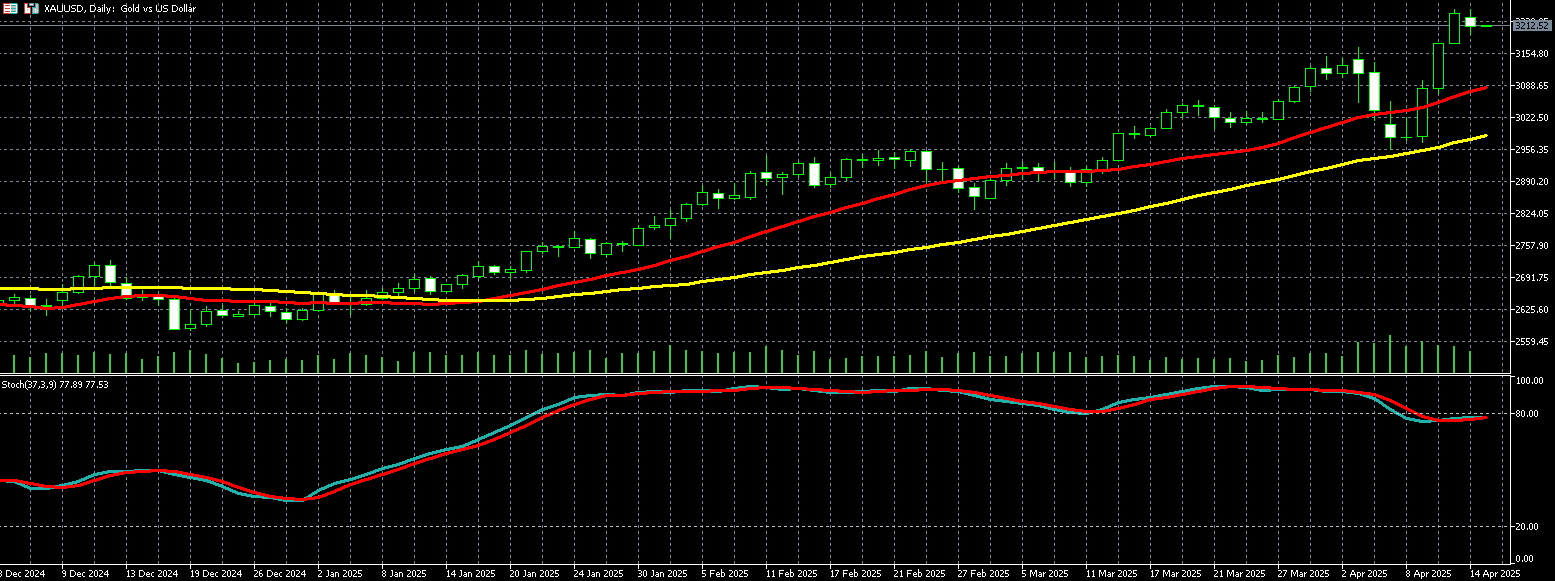Viewport: 1555px width, 581px height.
Task: Open the Depth of Market icon
Action: tap(31, 8)
